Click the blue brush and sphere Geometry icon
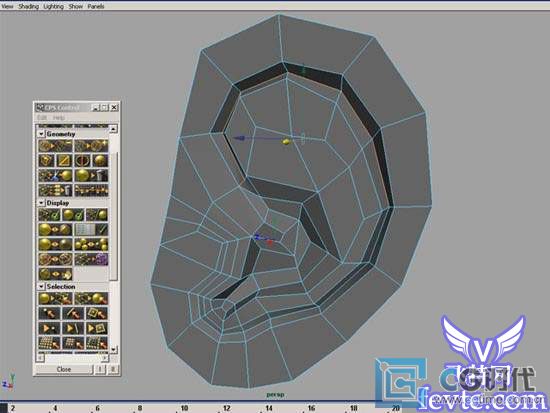Viewport: 550px width, 413px height. pos(55,175)
